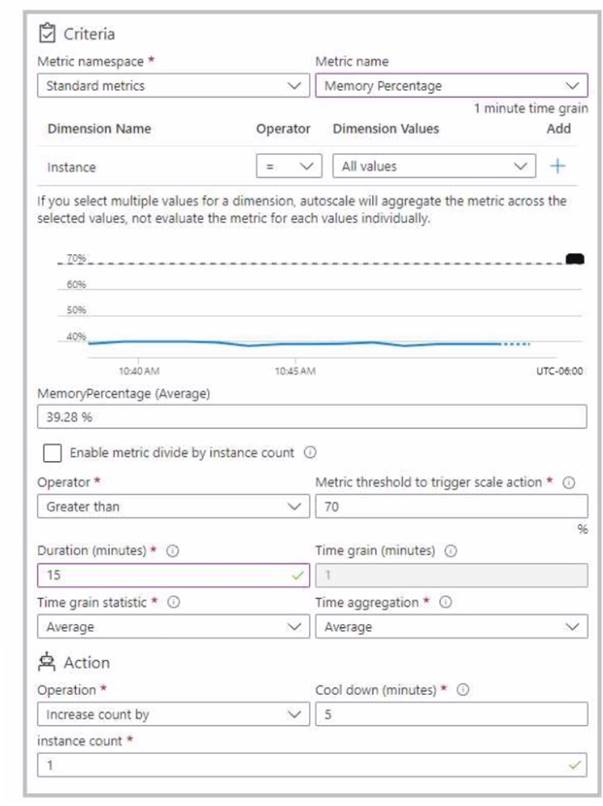603x806 pixels.
Task: Open the All values dimension dropdown
Action: [434, 166]
